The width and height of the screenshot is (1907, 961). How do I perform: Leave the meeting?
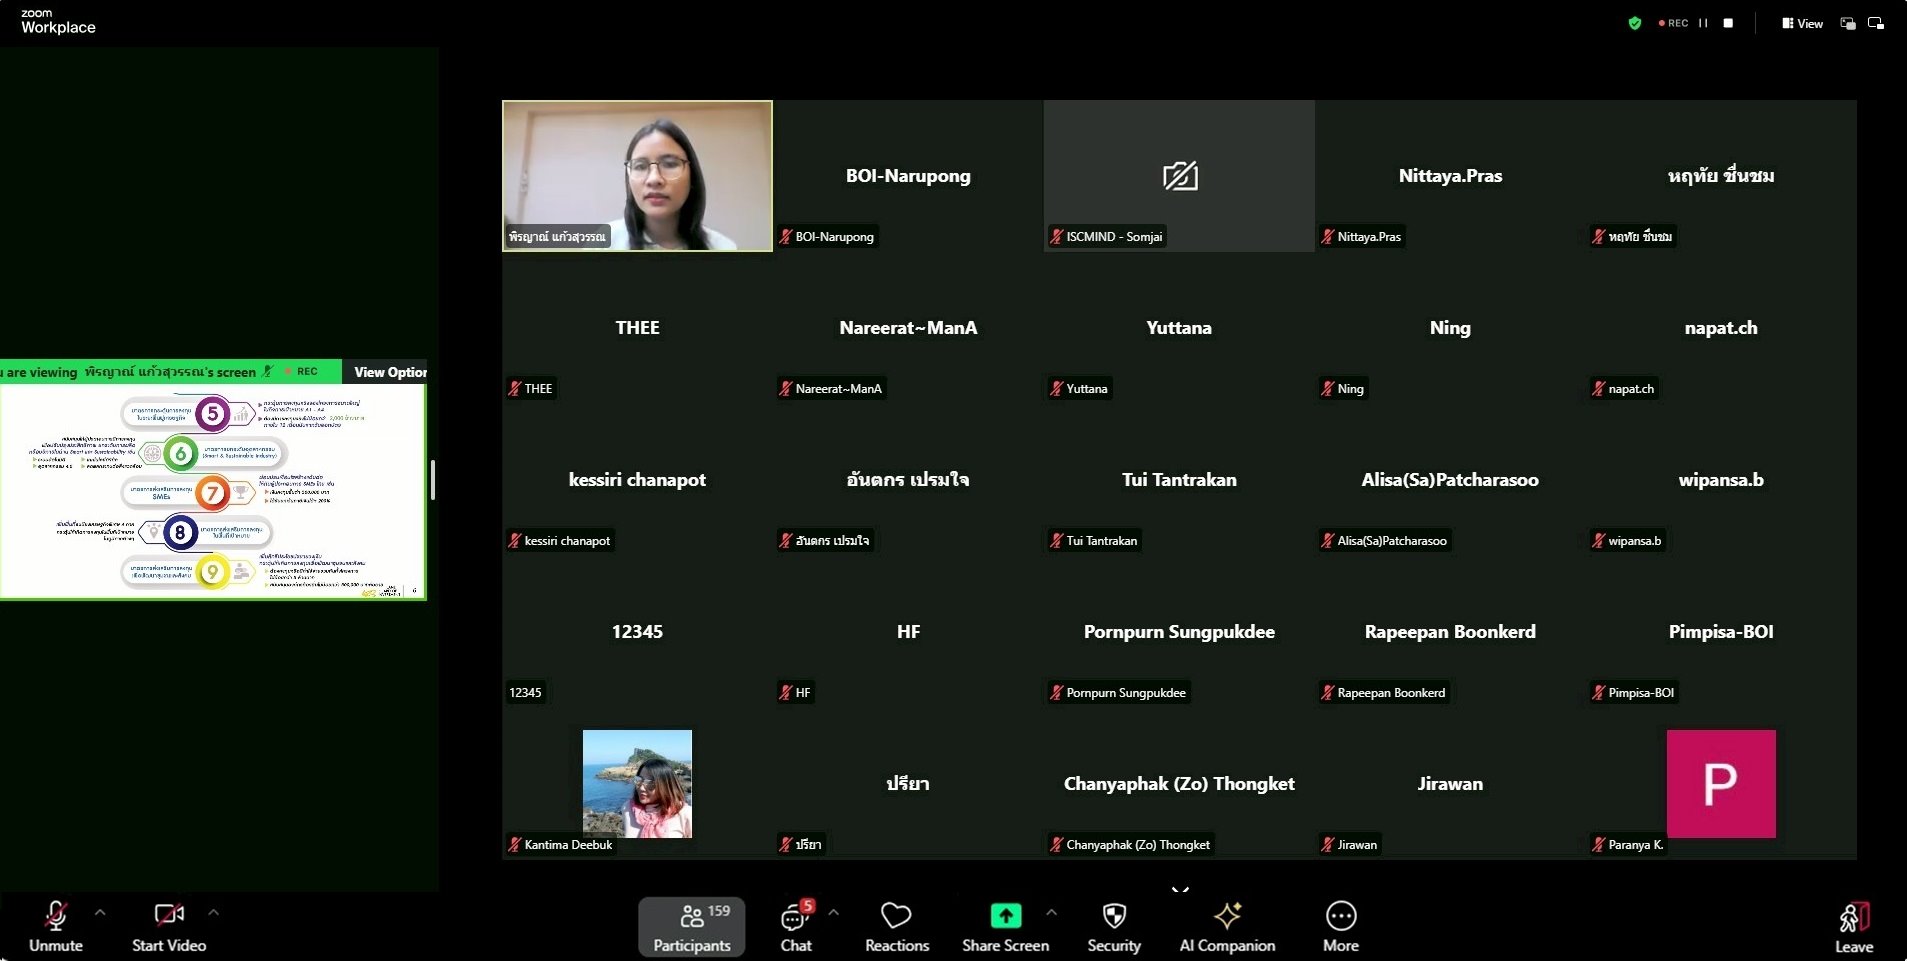pos(1853,926)
